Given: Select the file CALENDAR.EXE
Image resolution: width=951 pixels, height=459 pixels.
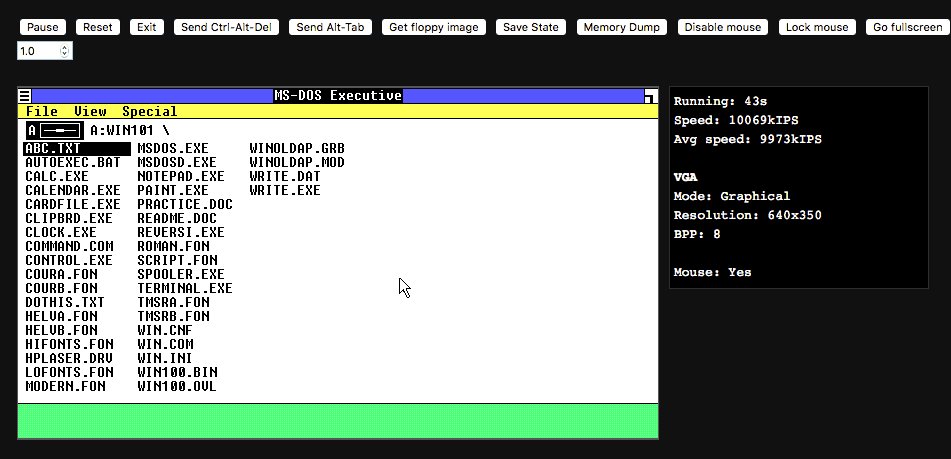Looking at the screenshot, I should tap(73, 190).
